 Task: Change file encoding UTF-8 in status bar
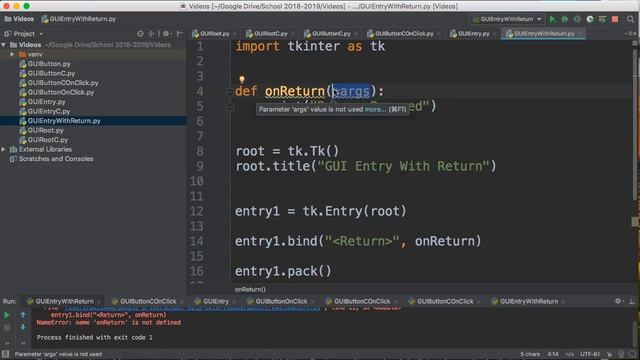point(590,354)
